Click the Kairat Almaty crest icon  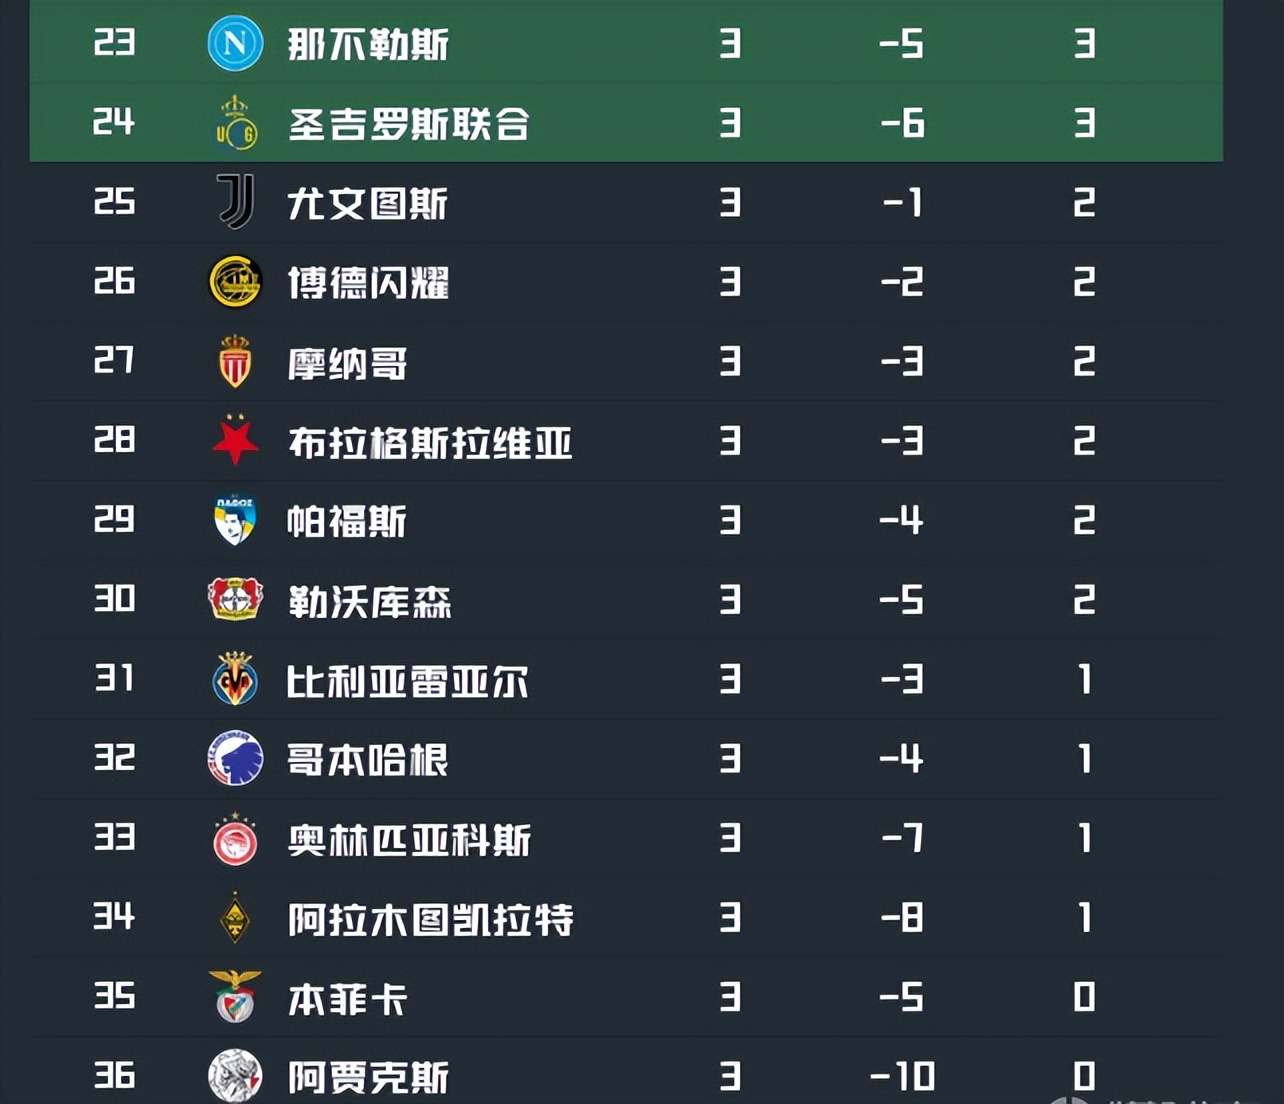click(x=235, y=918)
